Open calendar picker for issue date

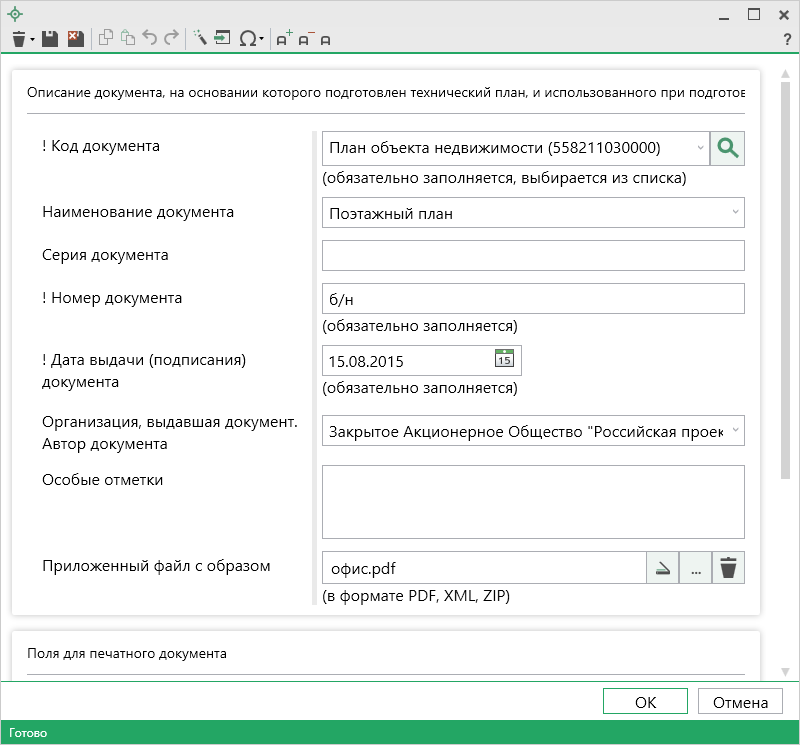pyautogui.click(x=505, y=360)
